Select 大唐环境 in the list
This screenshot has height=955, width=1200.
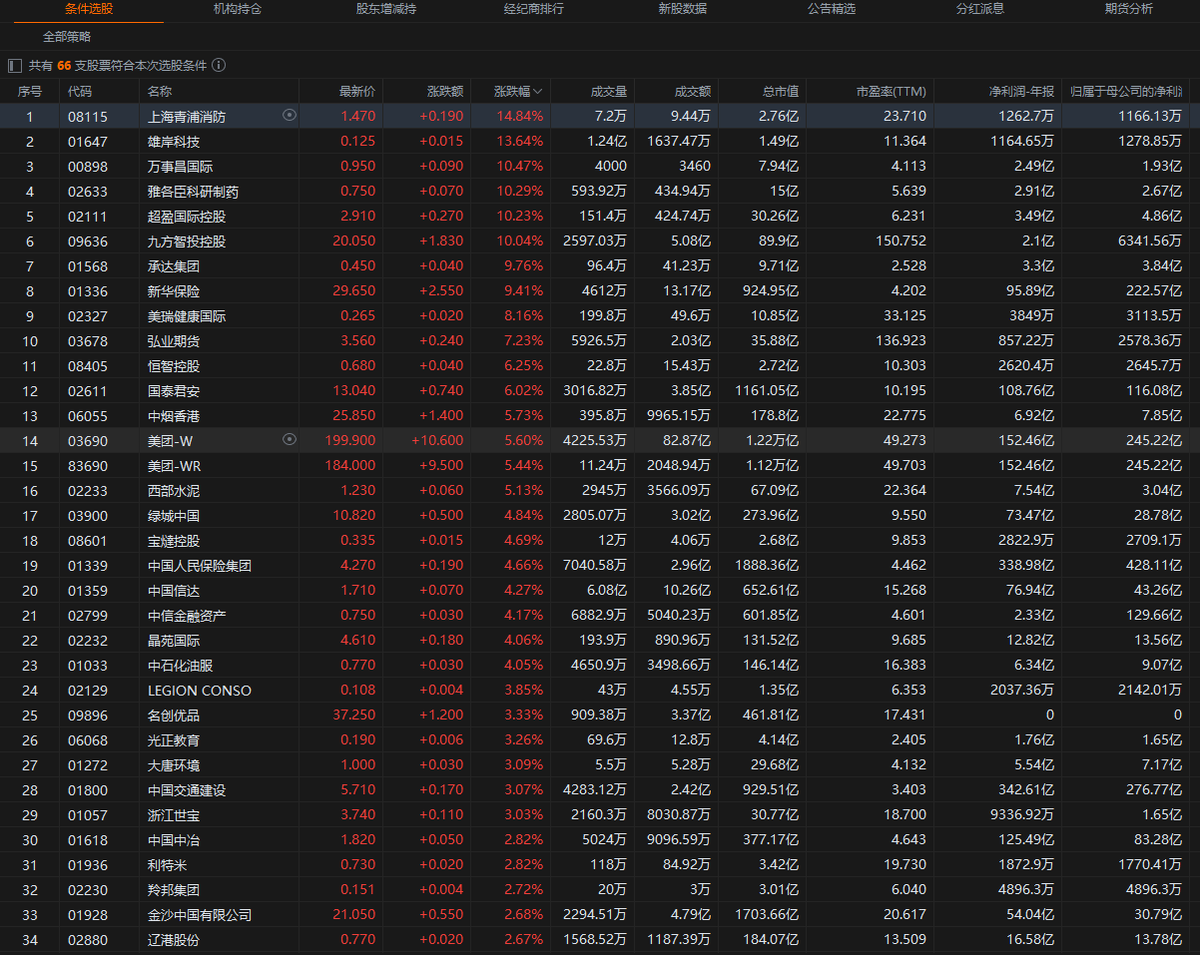tap(173, 765)
